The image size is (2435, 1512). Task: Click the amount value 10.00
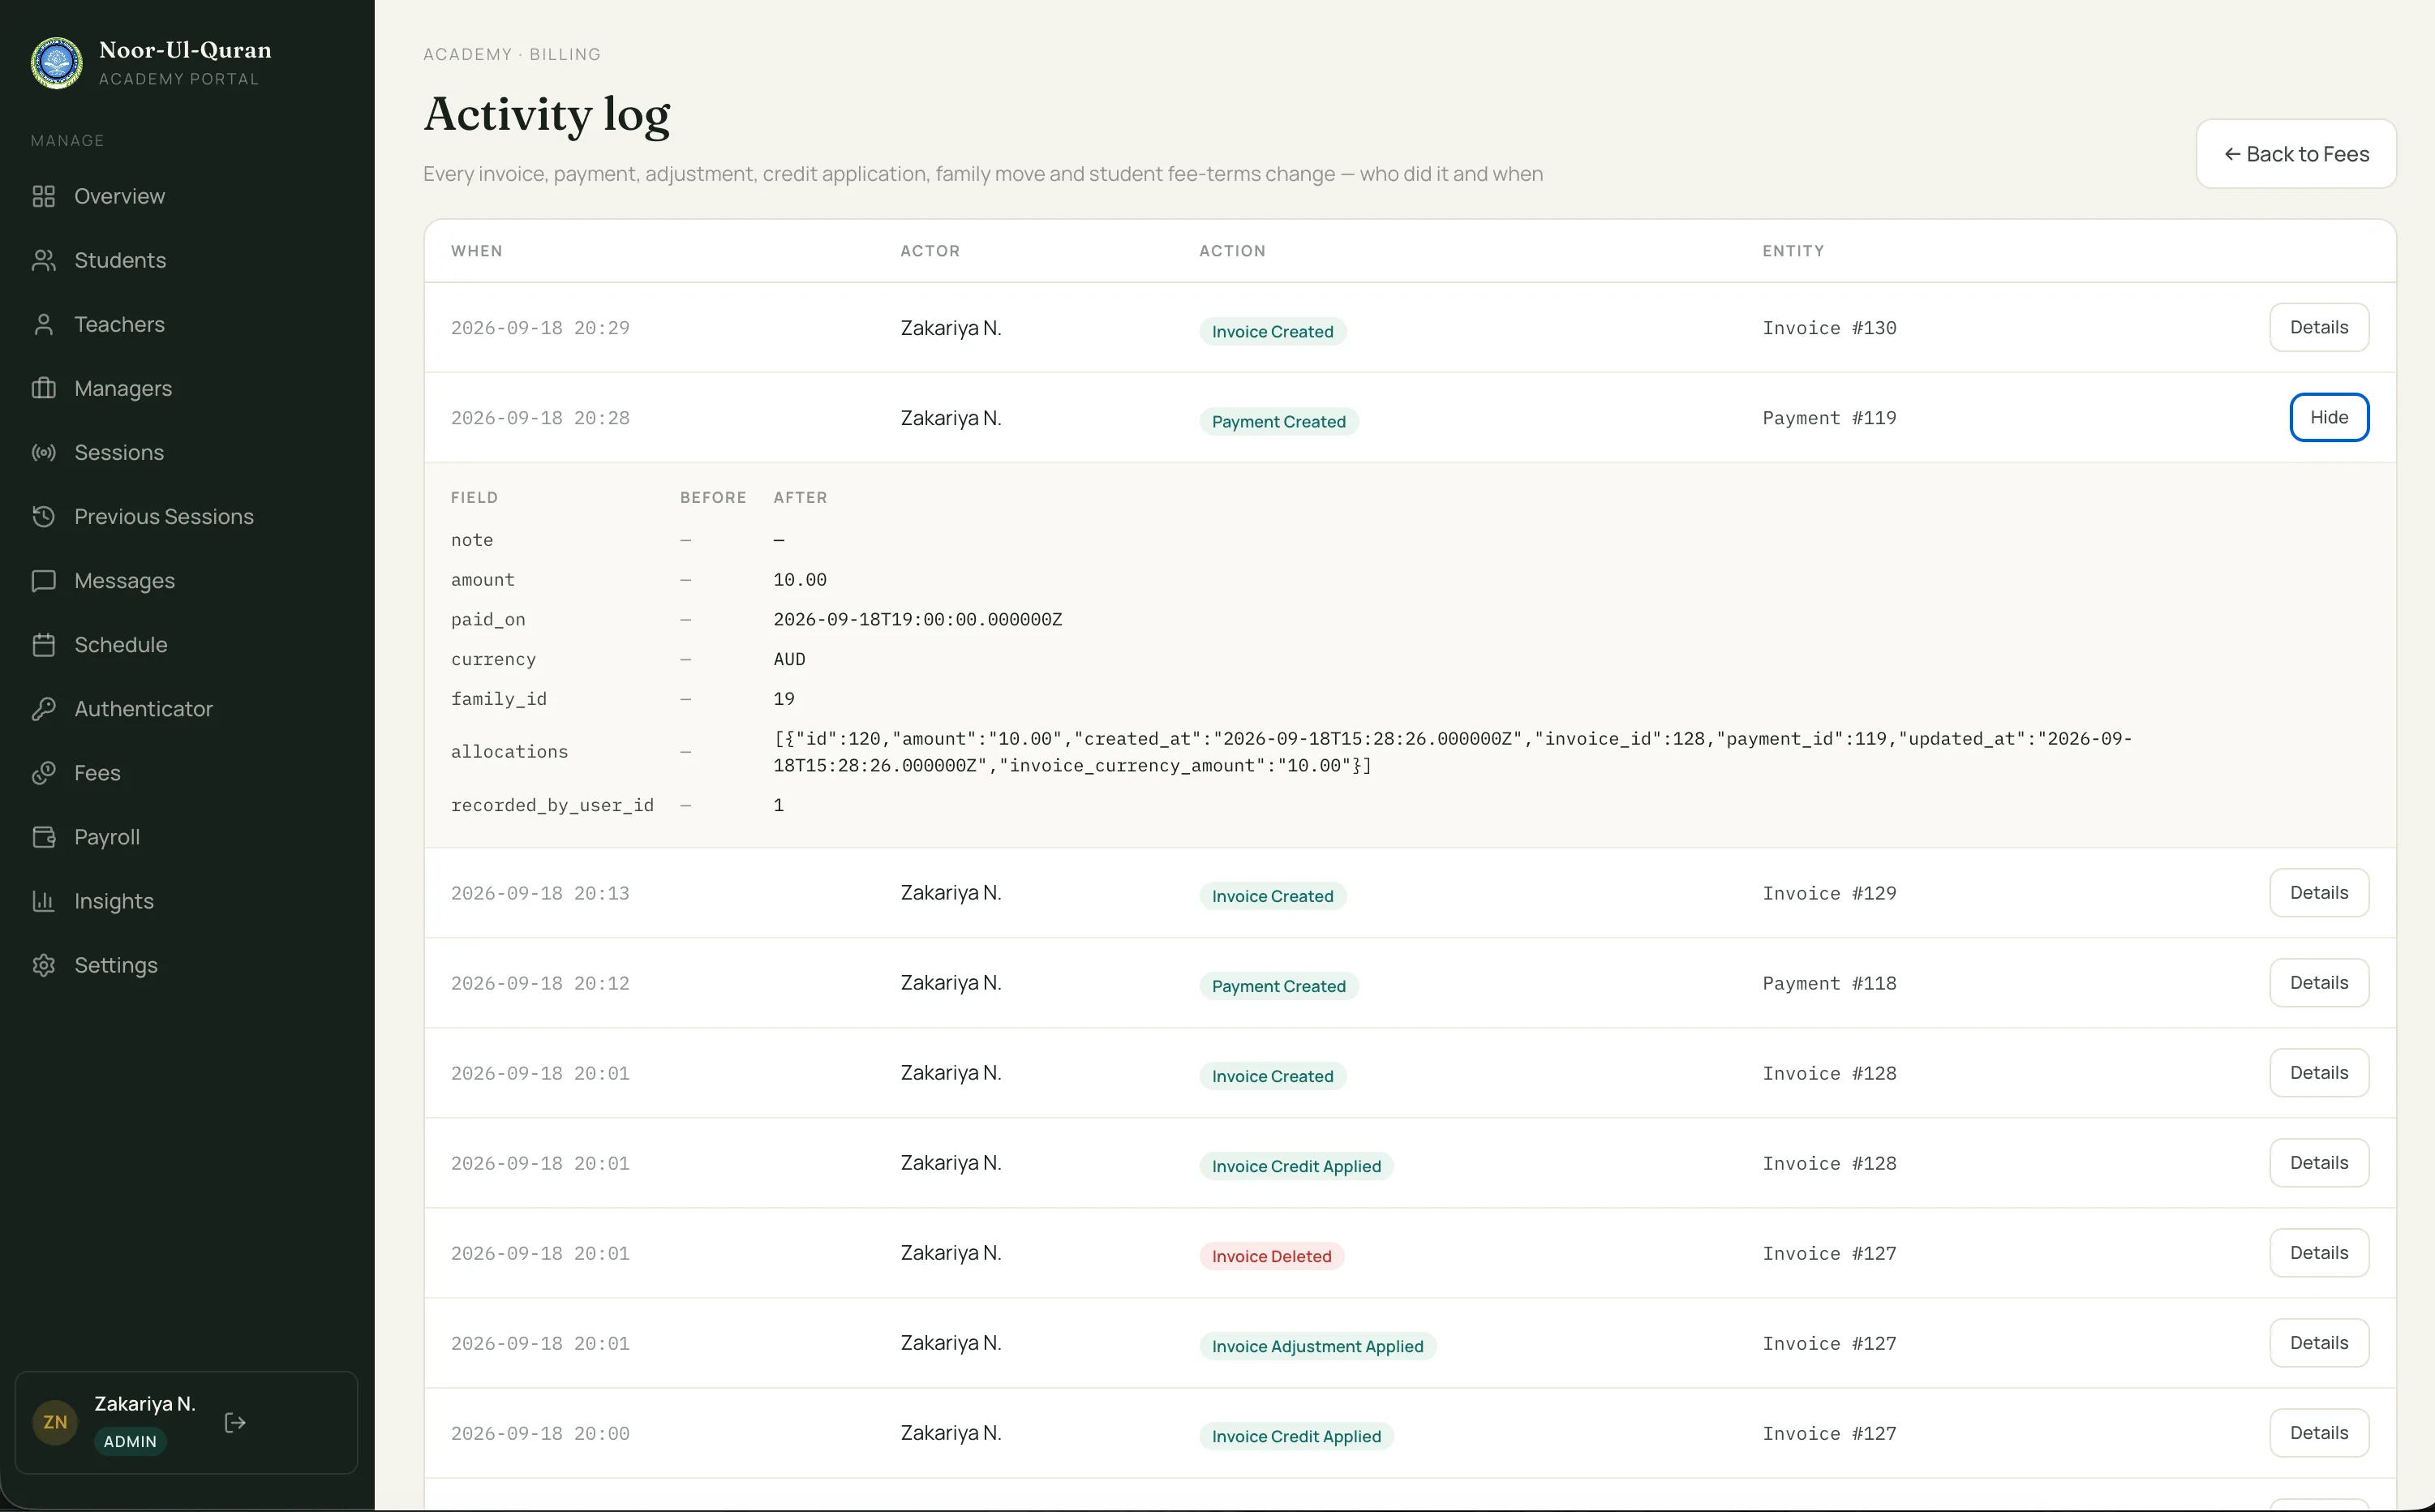pyautogui.click(x=799, y=579)
